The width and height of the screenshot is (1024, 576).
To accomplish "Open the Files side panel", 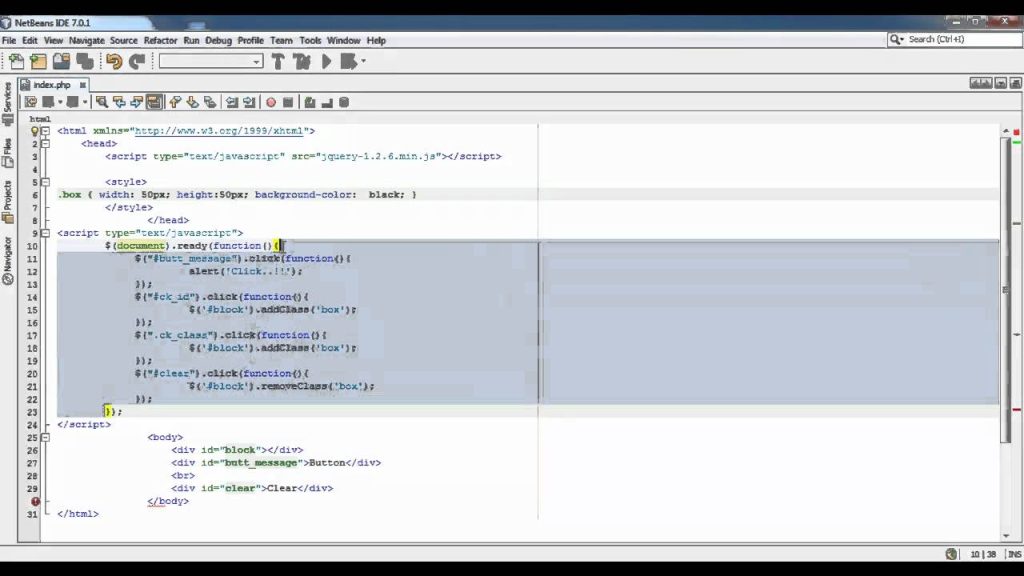I will [8, 152].
